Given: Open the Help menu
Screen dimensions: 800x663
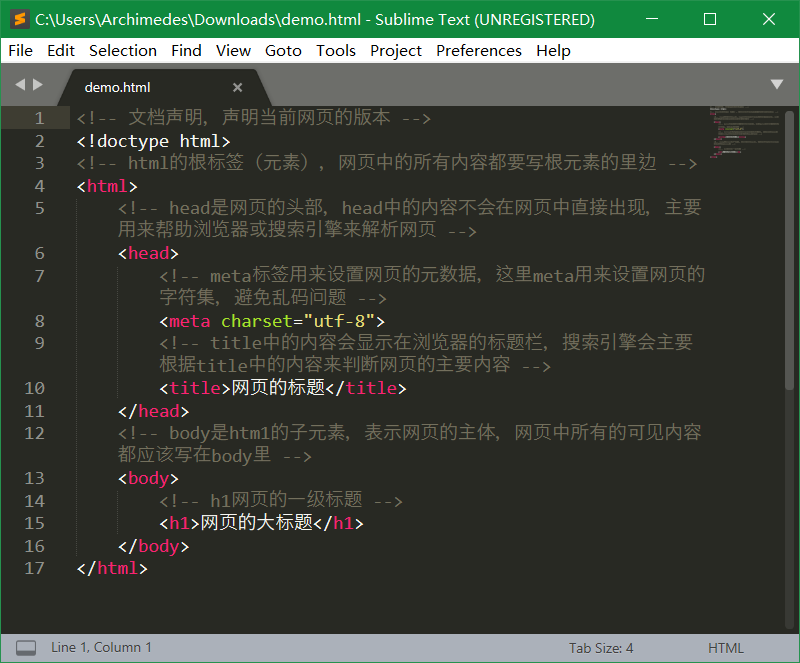Looking at the screenshot, I should coord(553,50).
